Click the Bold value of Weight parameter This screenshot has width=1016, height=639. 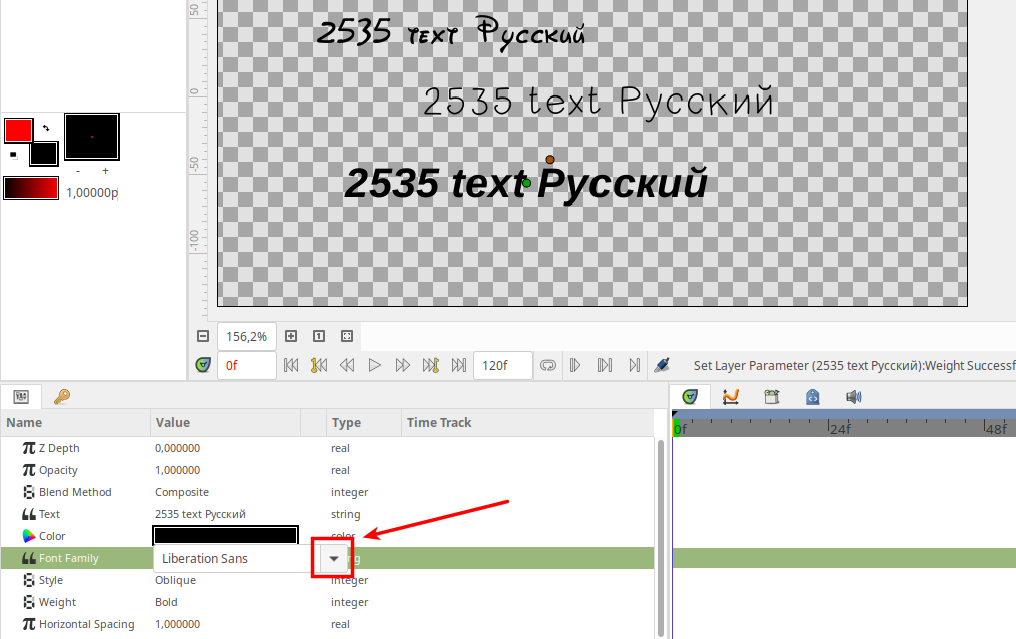pos(166,602)
